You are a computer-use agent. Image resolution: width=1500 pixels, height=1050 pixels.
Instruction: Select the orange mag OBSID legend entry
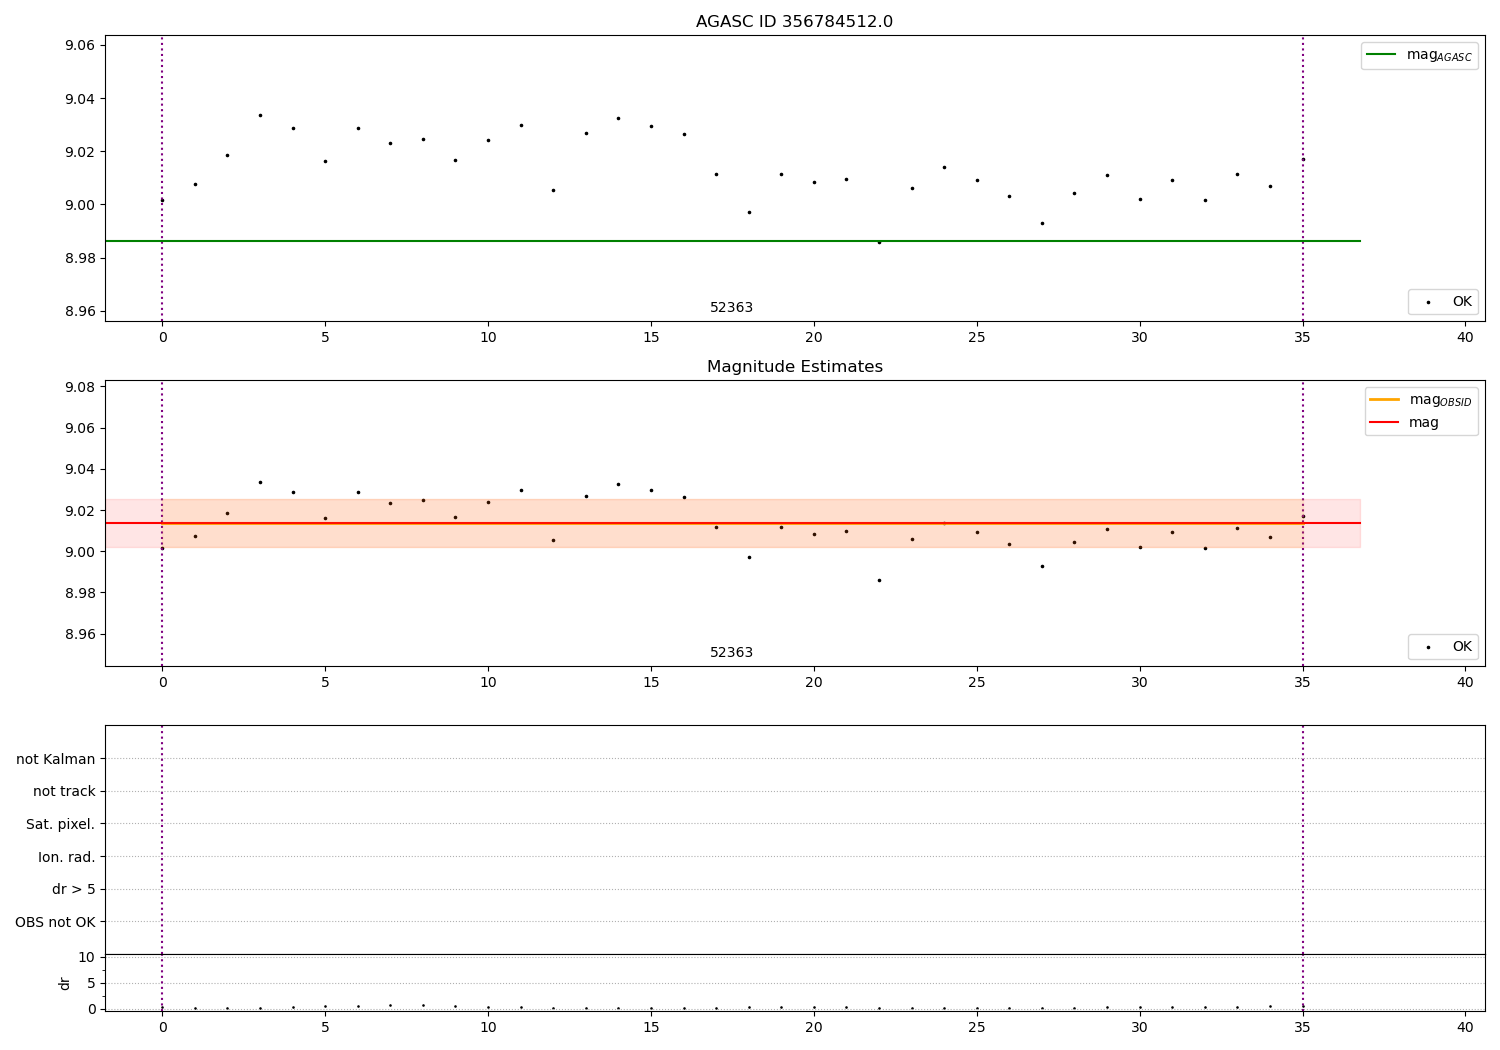(1420, 400)
